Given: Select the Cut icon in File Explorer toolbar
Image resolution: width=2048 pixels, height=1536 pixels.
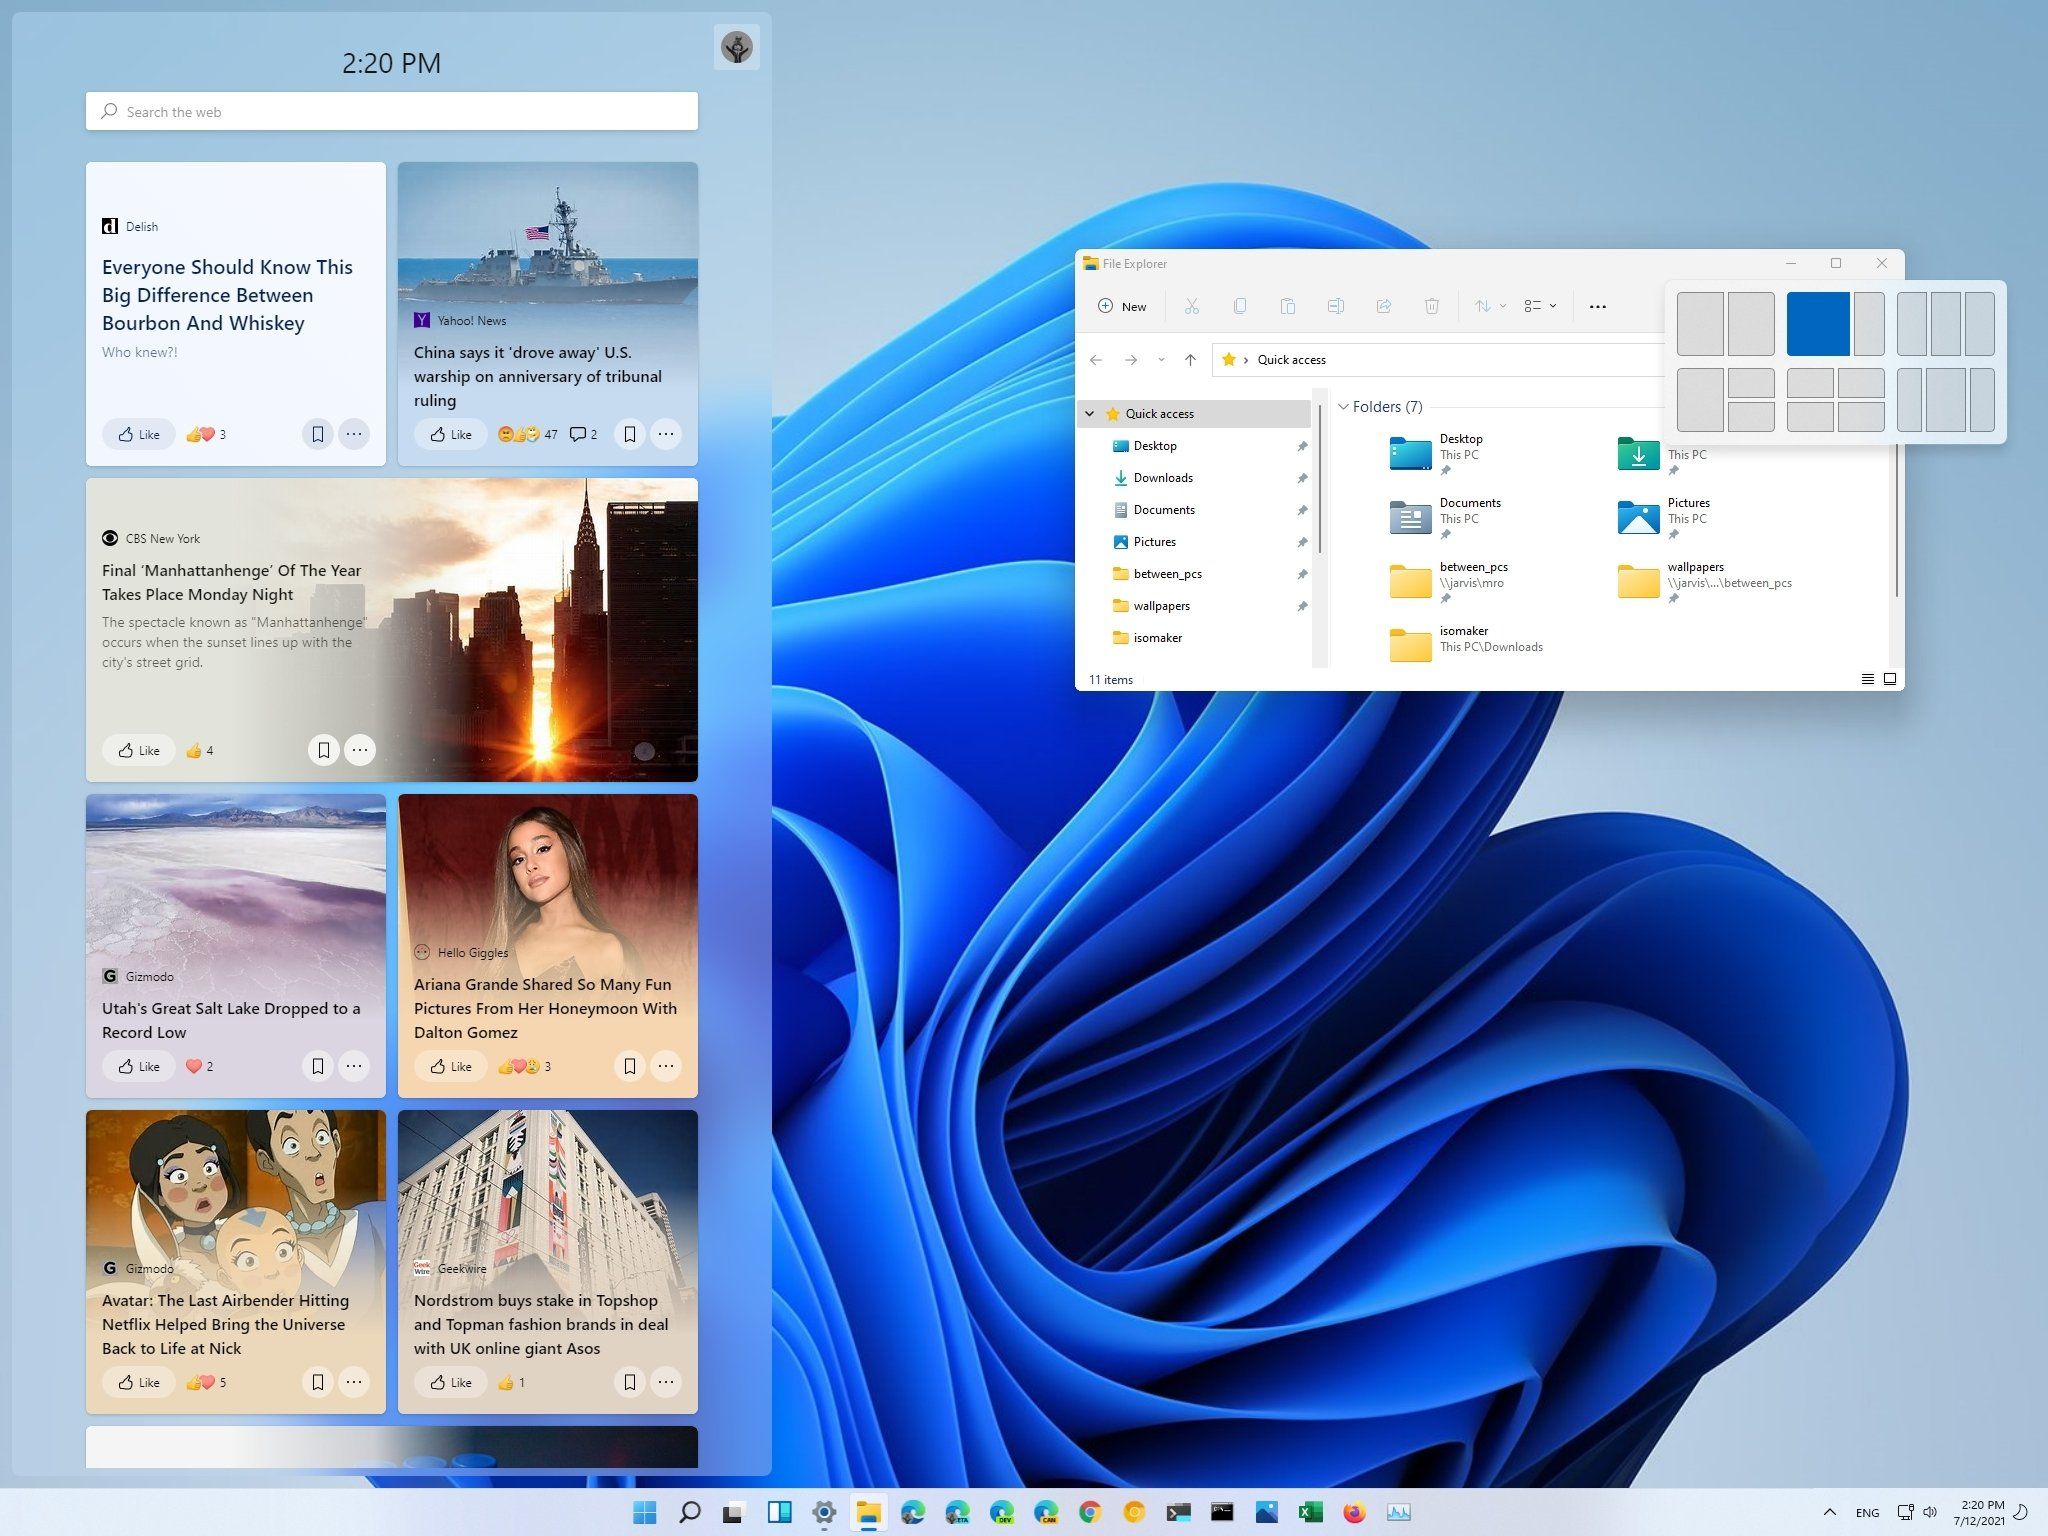Looking at the screenshot, I should point(1191,306).
